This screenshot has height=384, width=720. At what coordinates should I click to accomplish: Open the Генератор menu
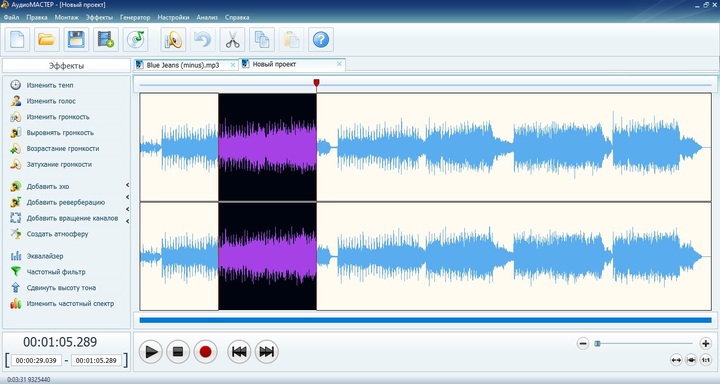[135, 17]
